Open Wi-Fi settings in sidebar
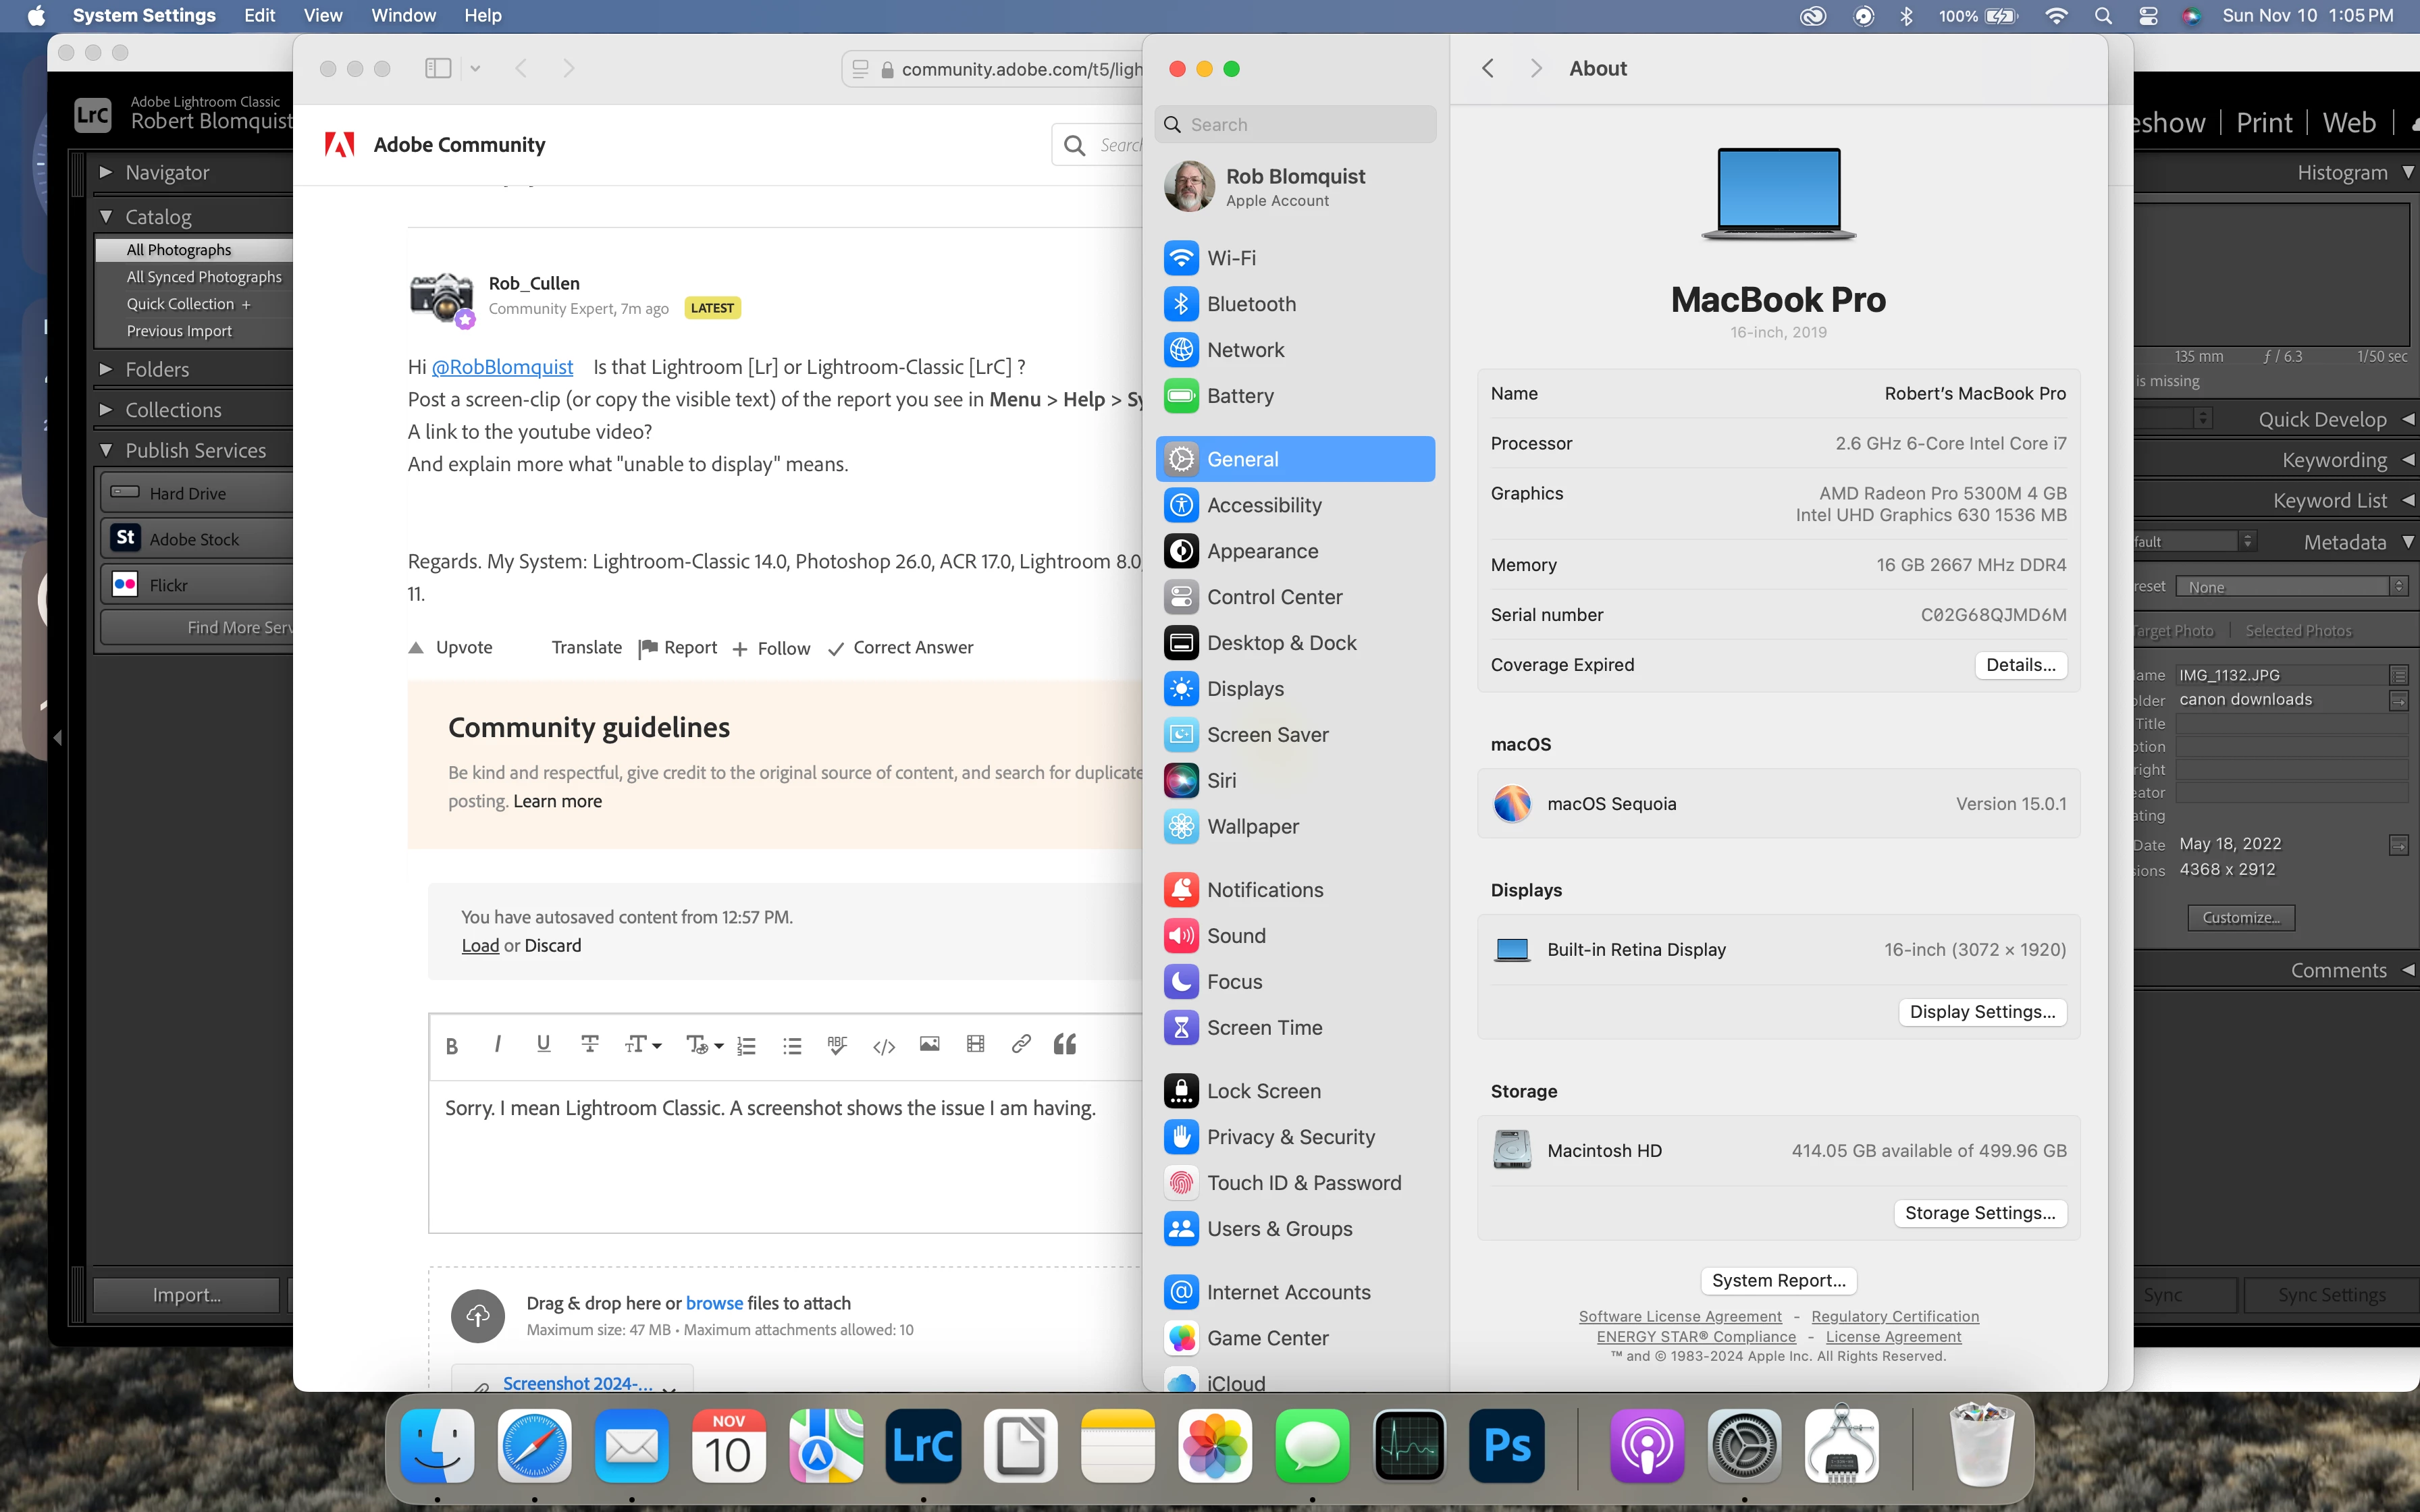This screenshot has height=1512, width=2420. tap(1230, 258)
